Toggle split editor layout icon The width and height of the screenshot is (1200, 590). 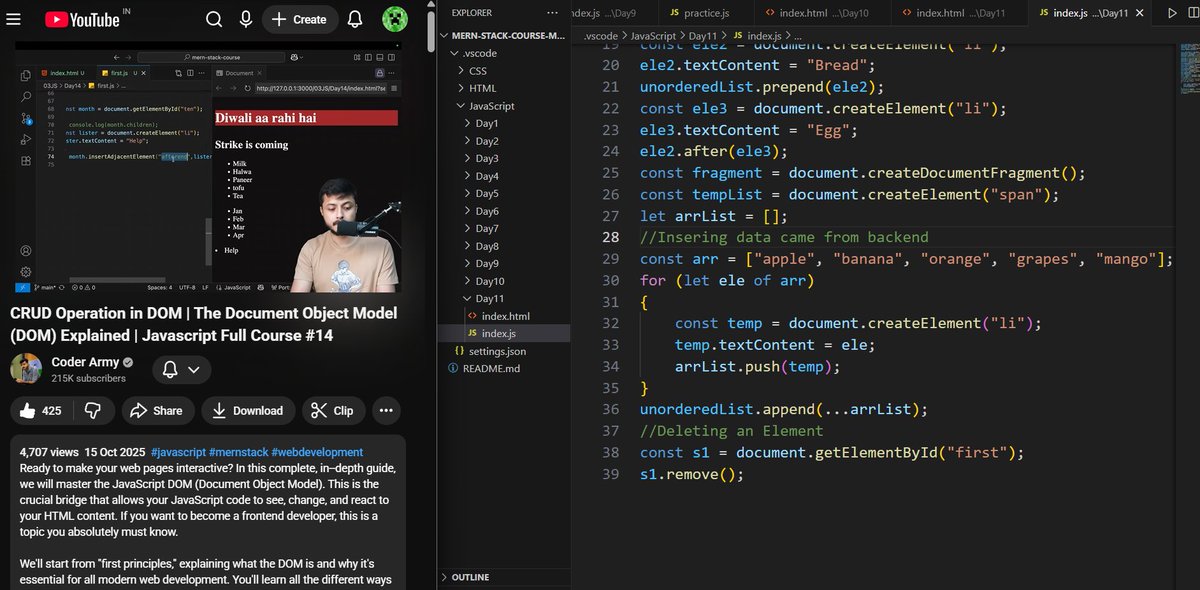point(1195,13)
